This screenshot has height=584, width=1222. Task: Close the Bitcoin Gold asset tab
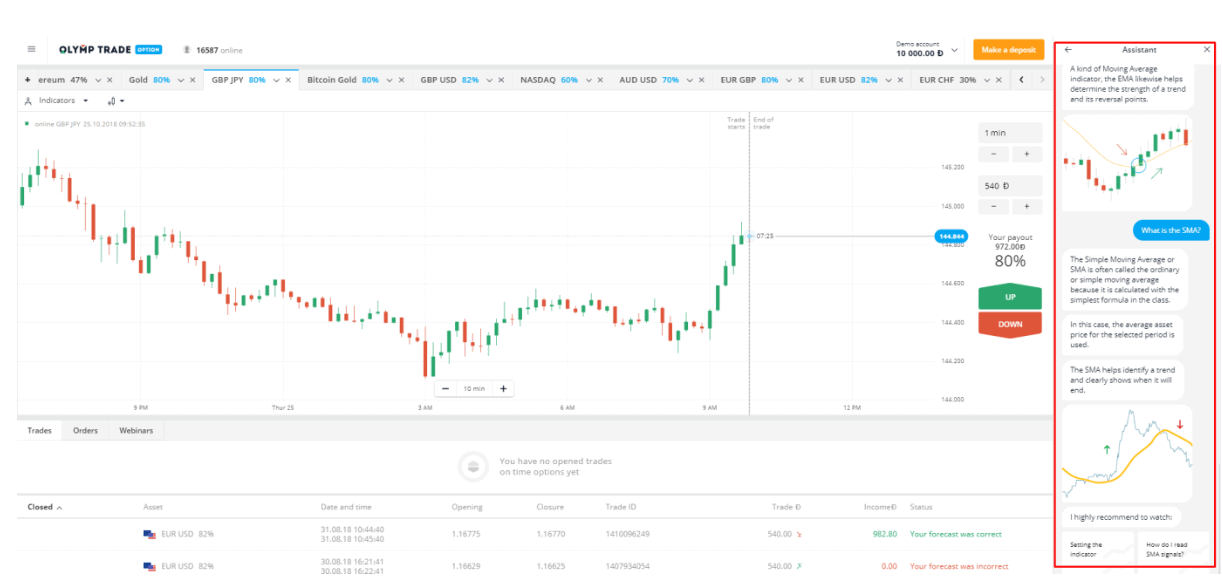click(402, 80)
